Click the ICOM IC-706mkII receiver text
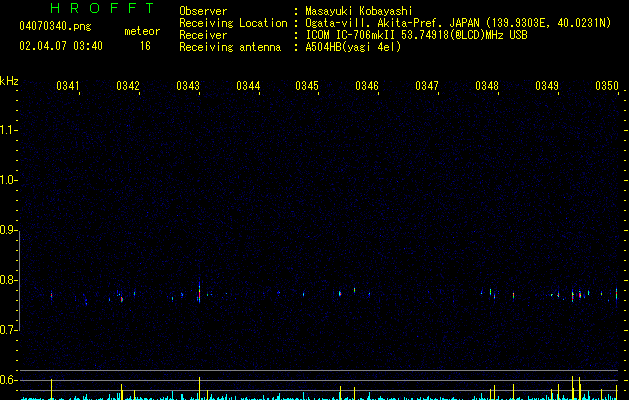629x400 pixels. [416, 35]
